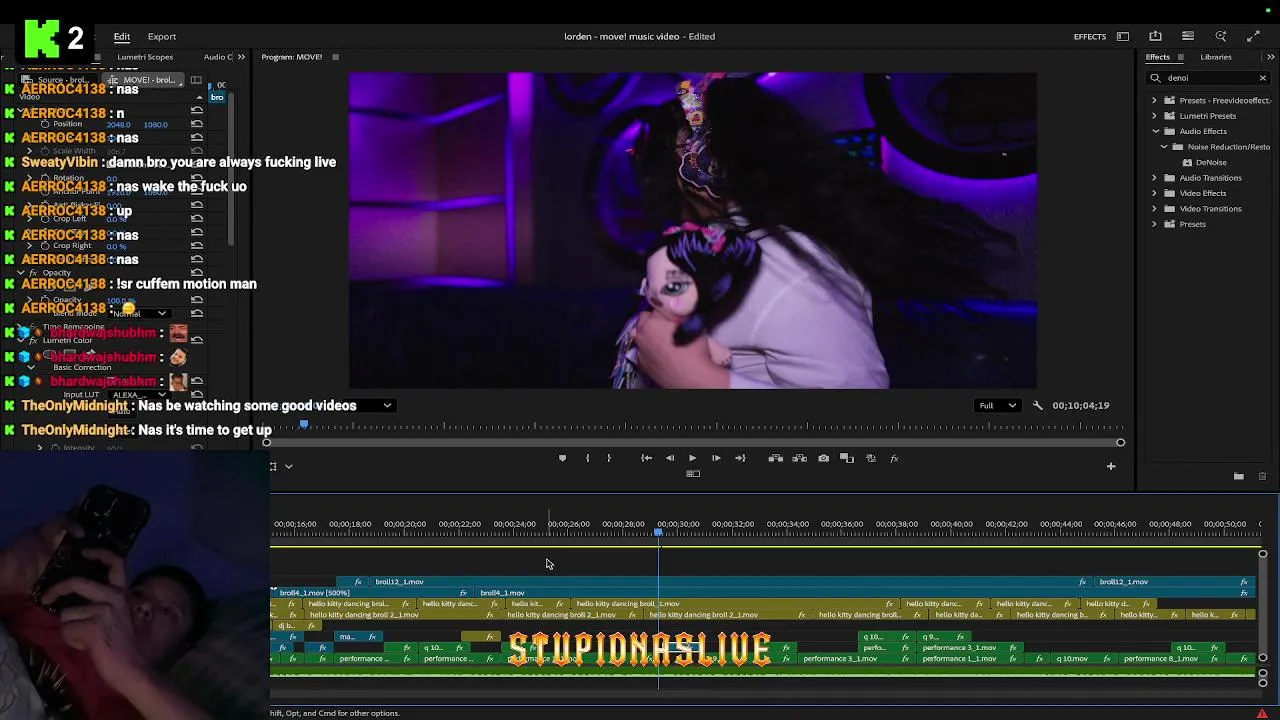Click the Extract button
The width and height of the screenshot is (1280, 720).
click(799, 458)
